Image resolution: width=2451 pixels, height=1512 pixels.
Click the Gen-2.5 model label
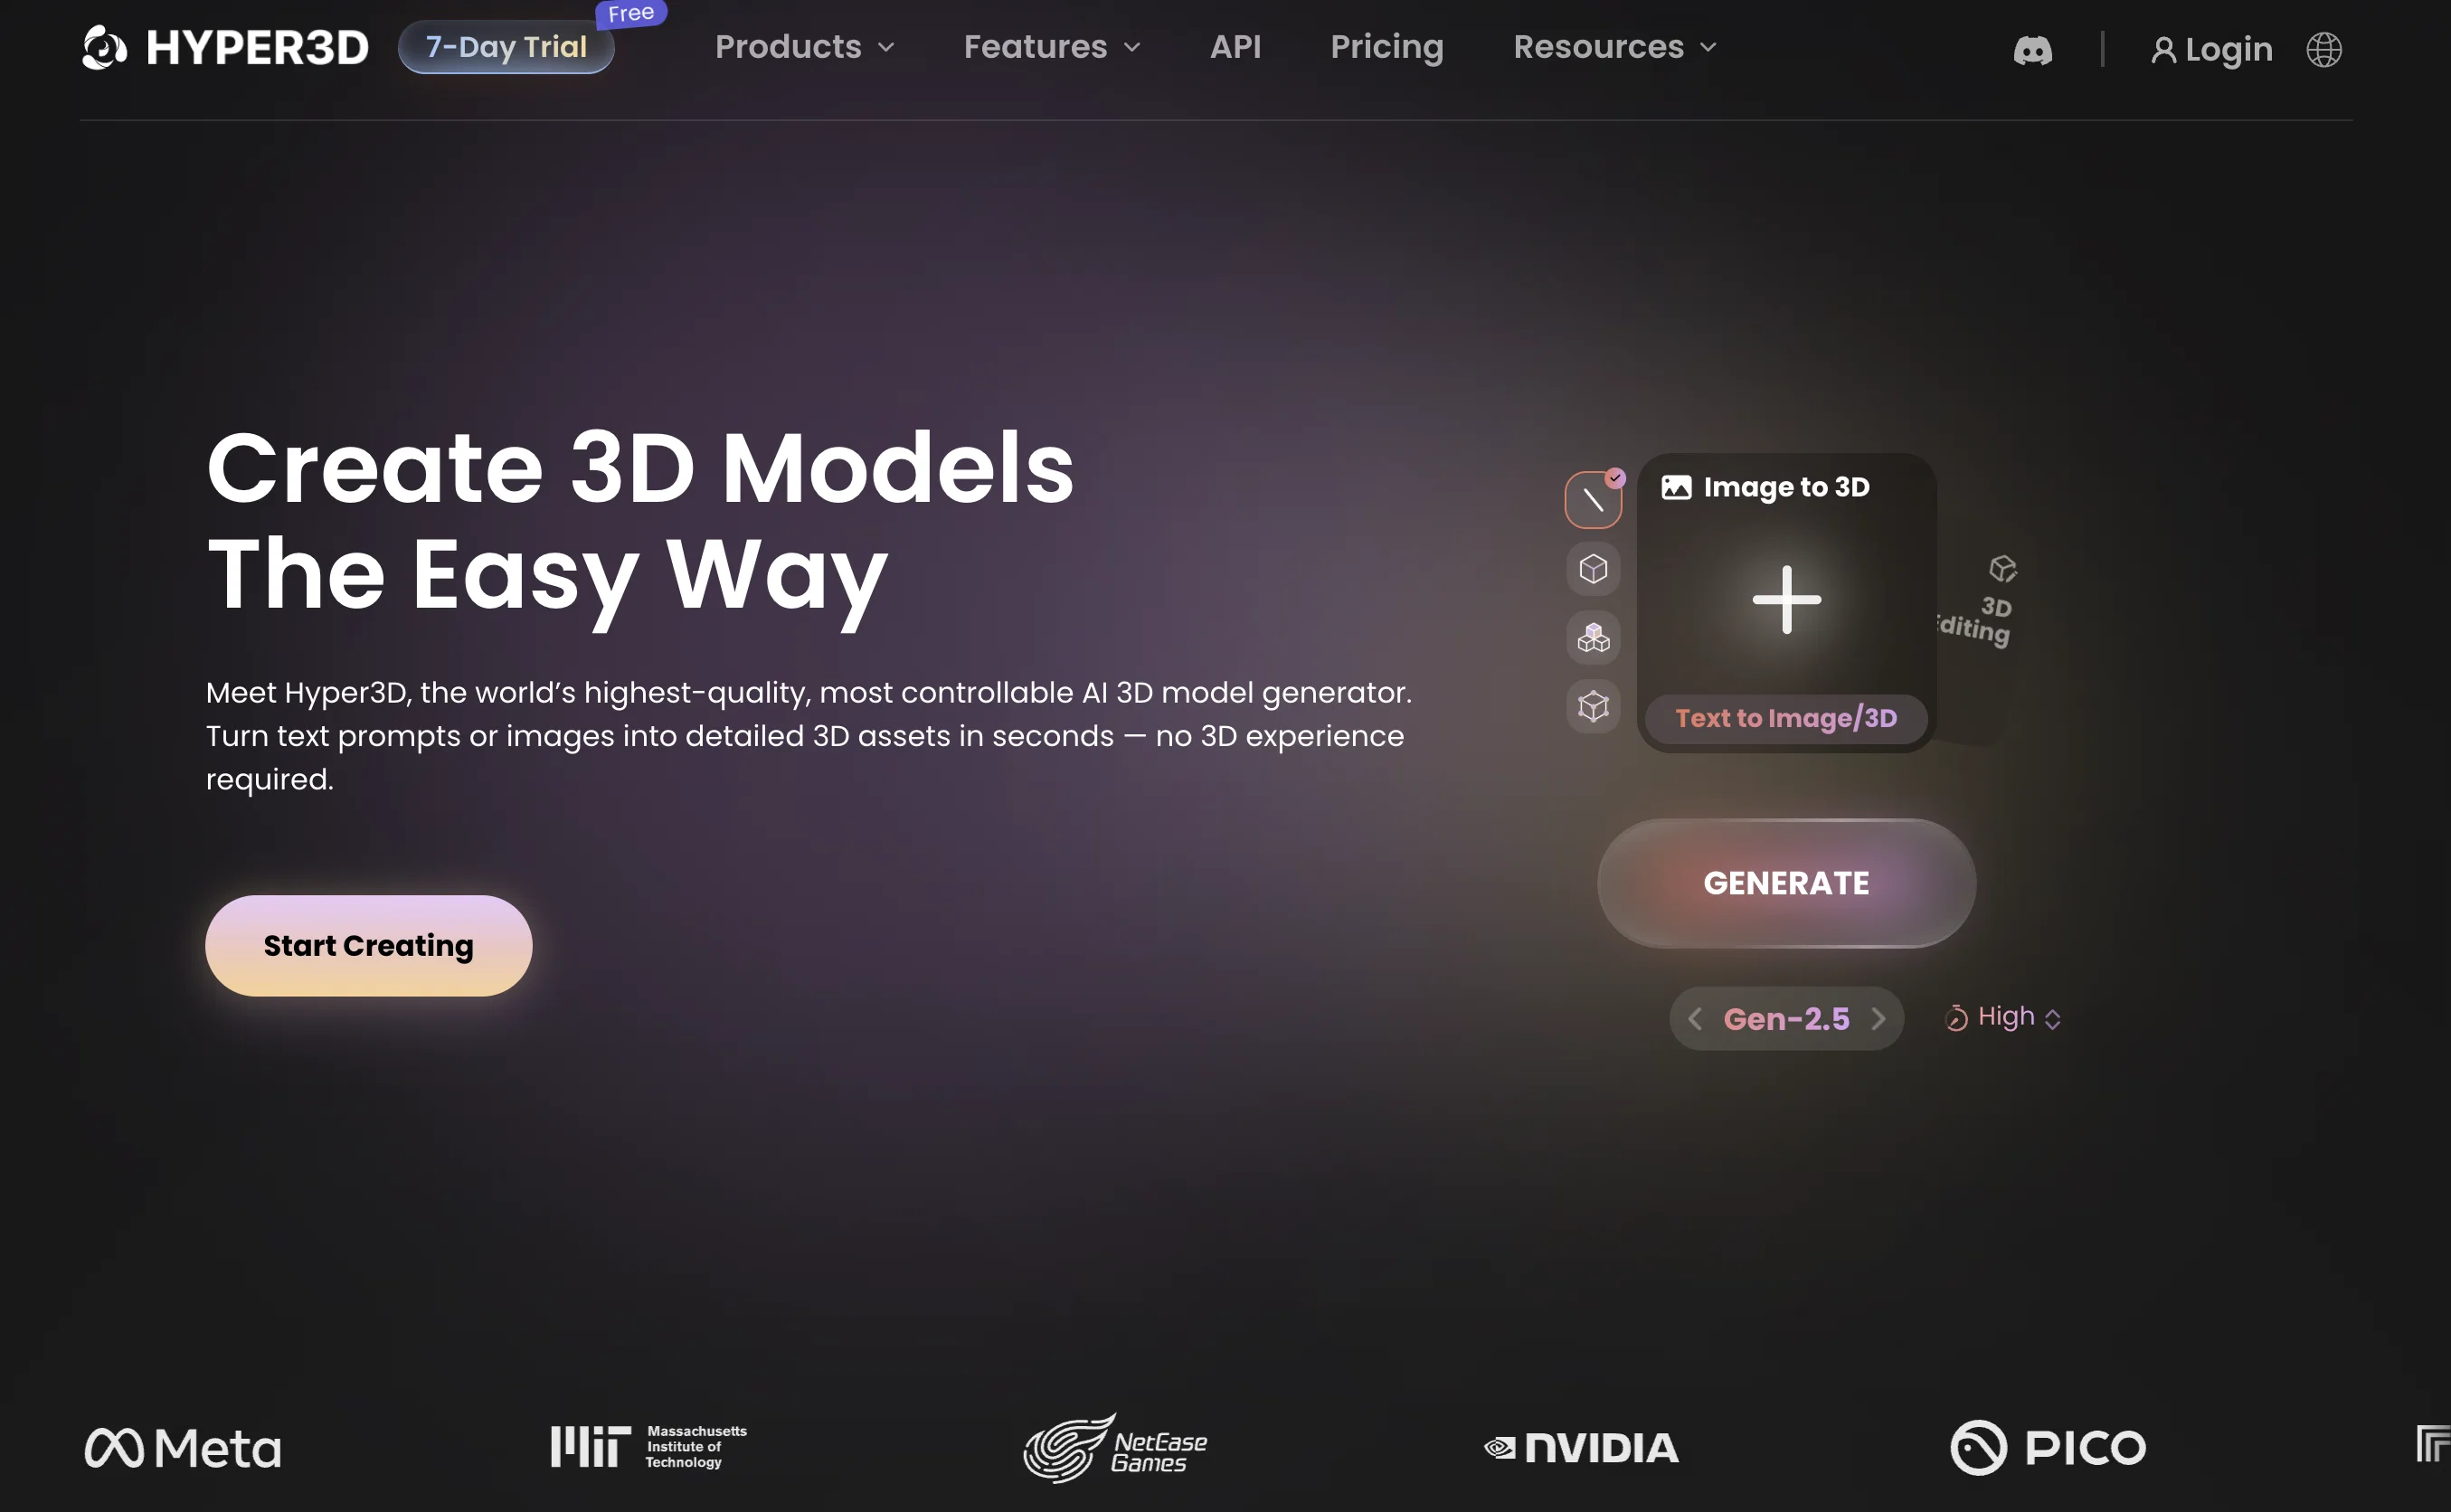(1786, 1019)
